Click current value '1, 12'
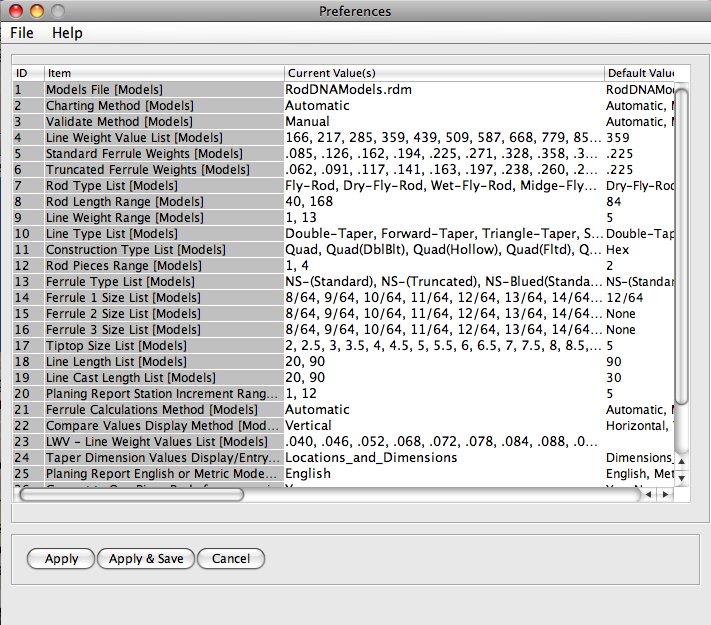Viewport: 711px width, 625px height. (444, 394)
